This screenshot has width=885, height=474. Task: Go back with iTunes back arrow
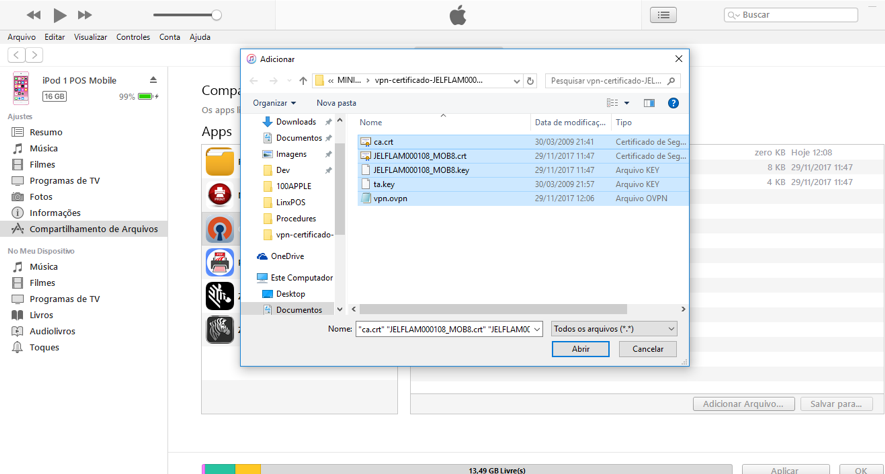click(x=16, y=55)
